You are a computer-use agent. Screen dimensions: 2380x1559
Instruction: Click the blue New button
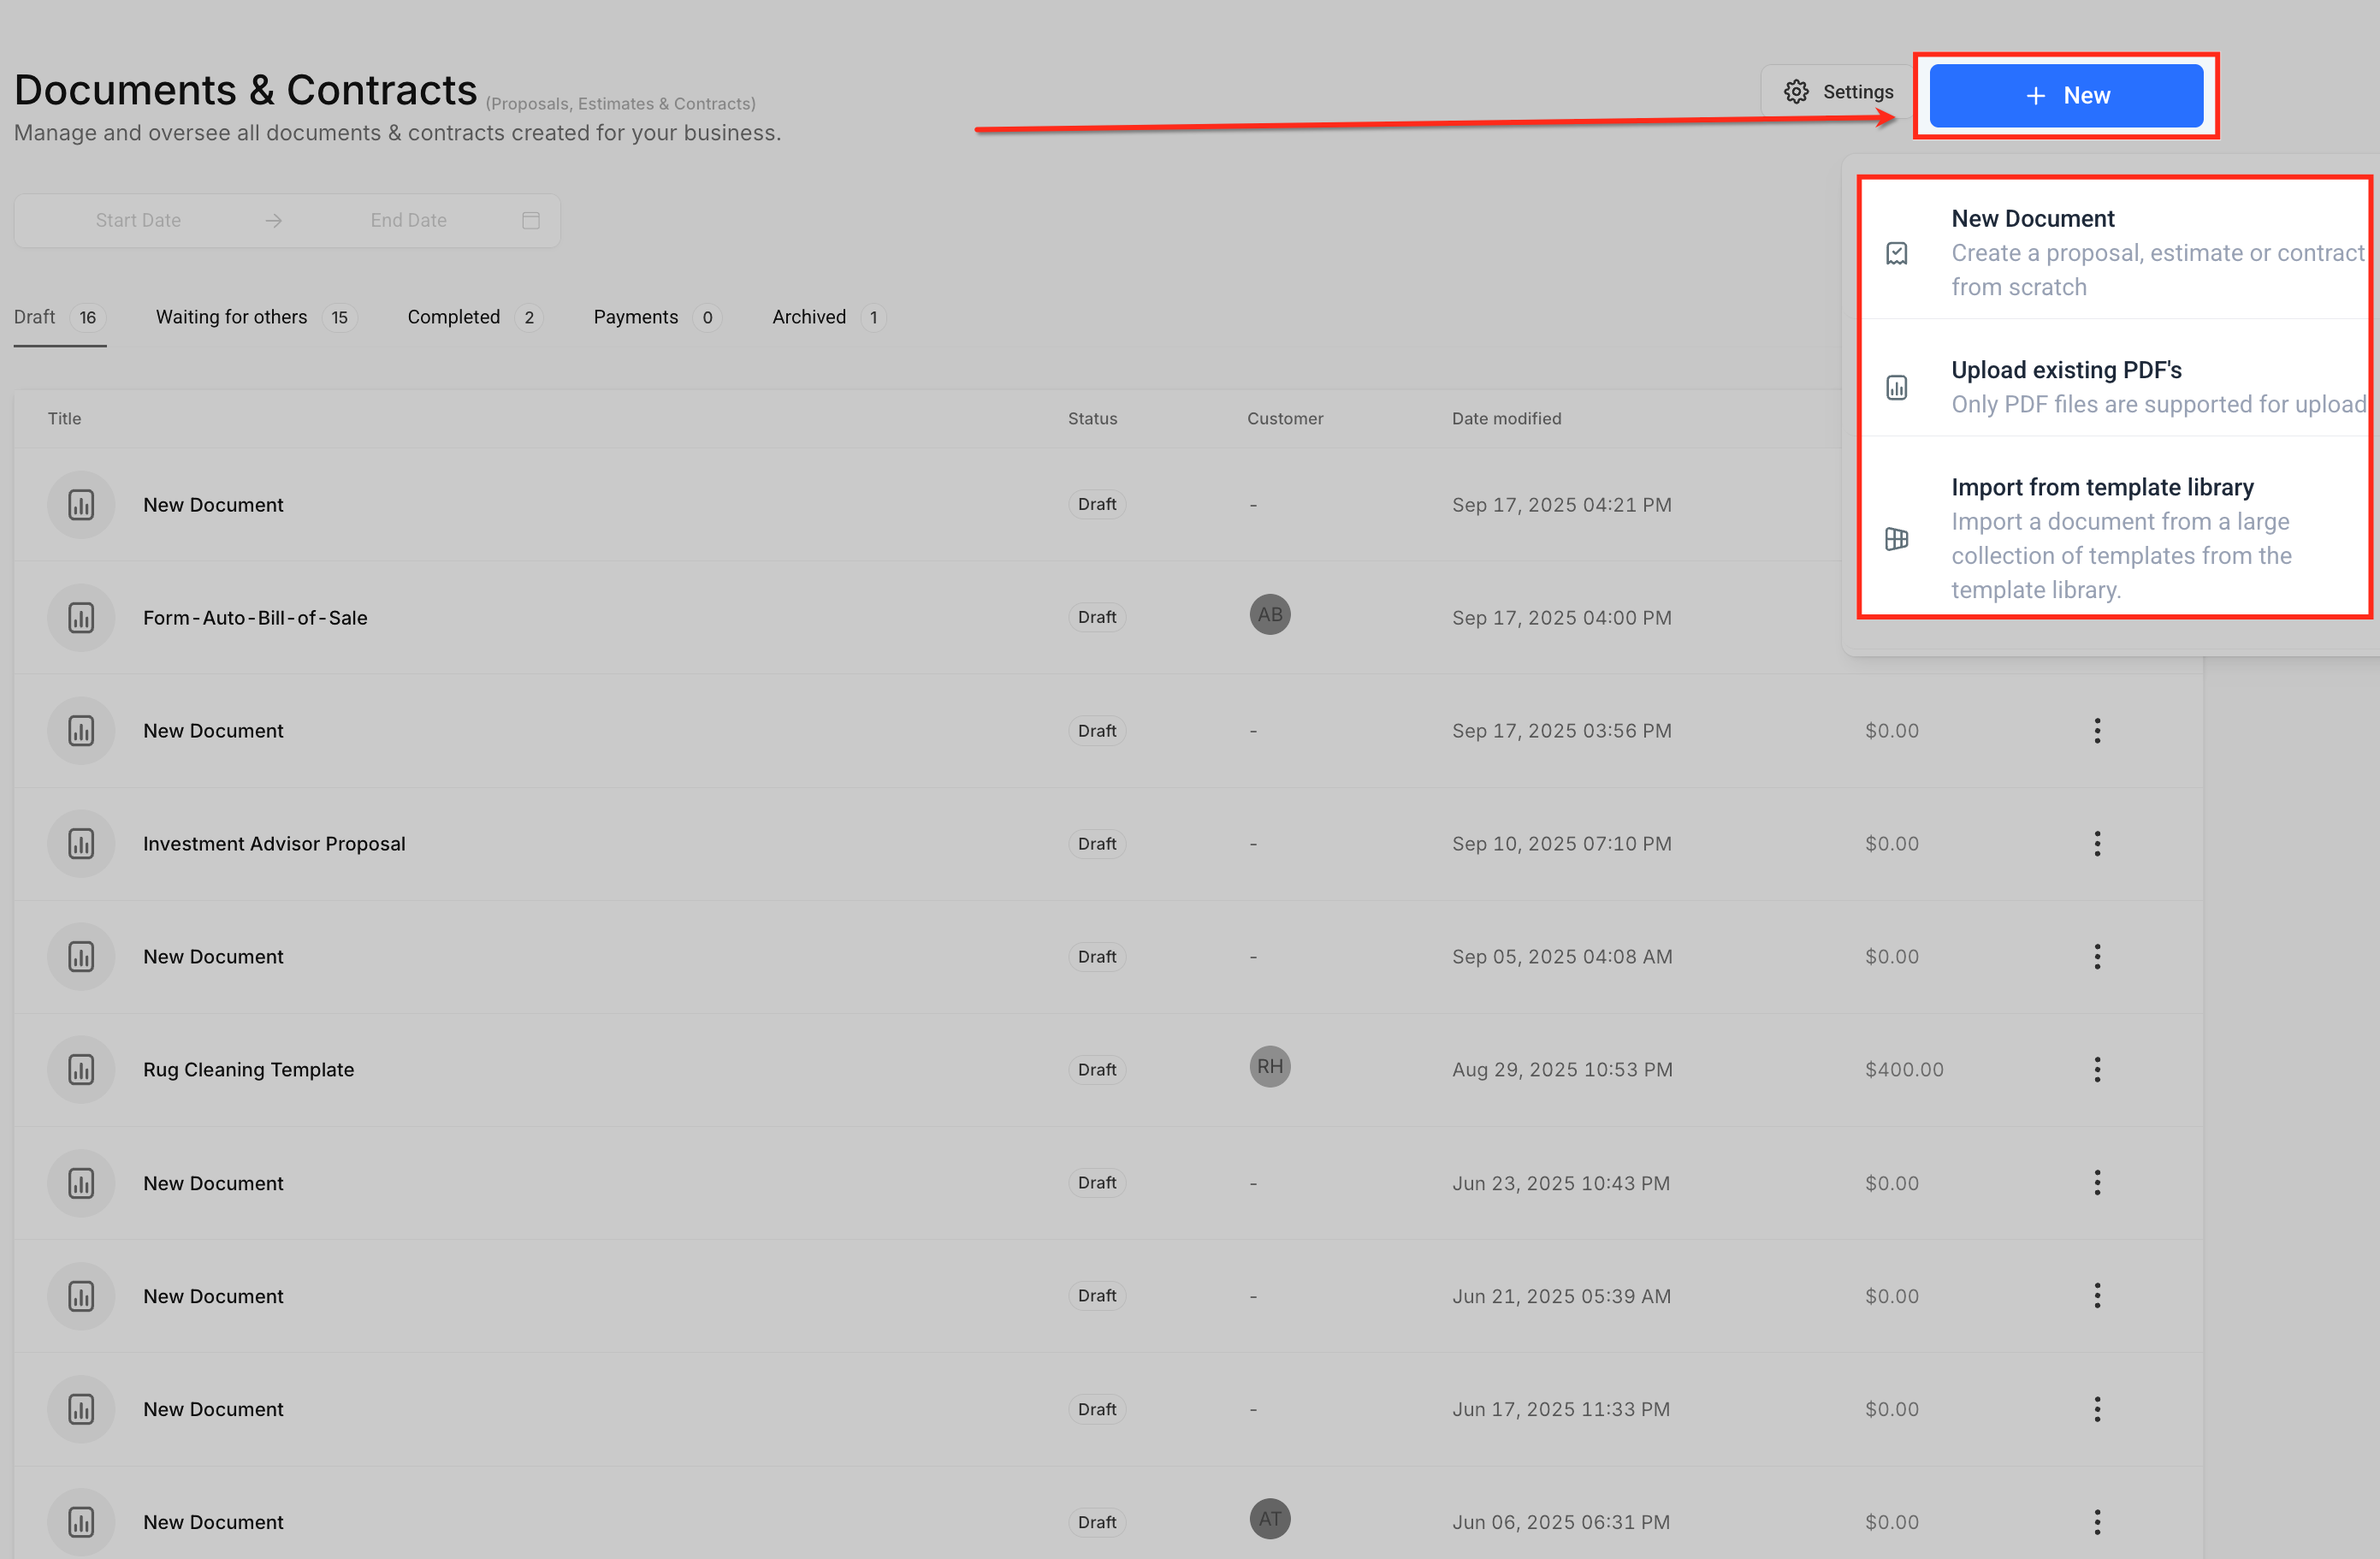[x=2065, y=95]
